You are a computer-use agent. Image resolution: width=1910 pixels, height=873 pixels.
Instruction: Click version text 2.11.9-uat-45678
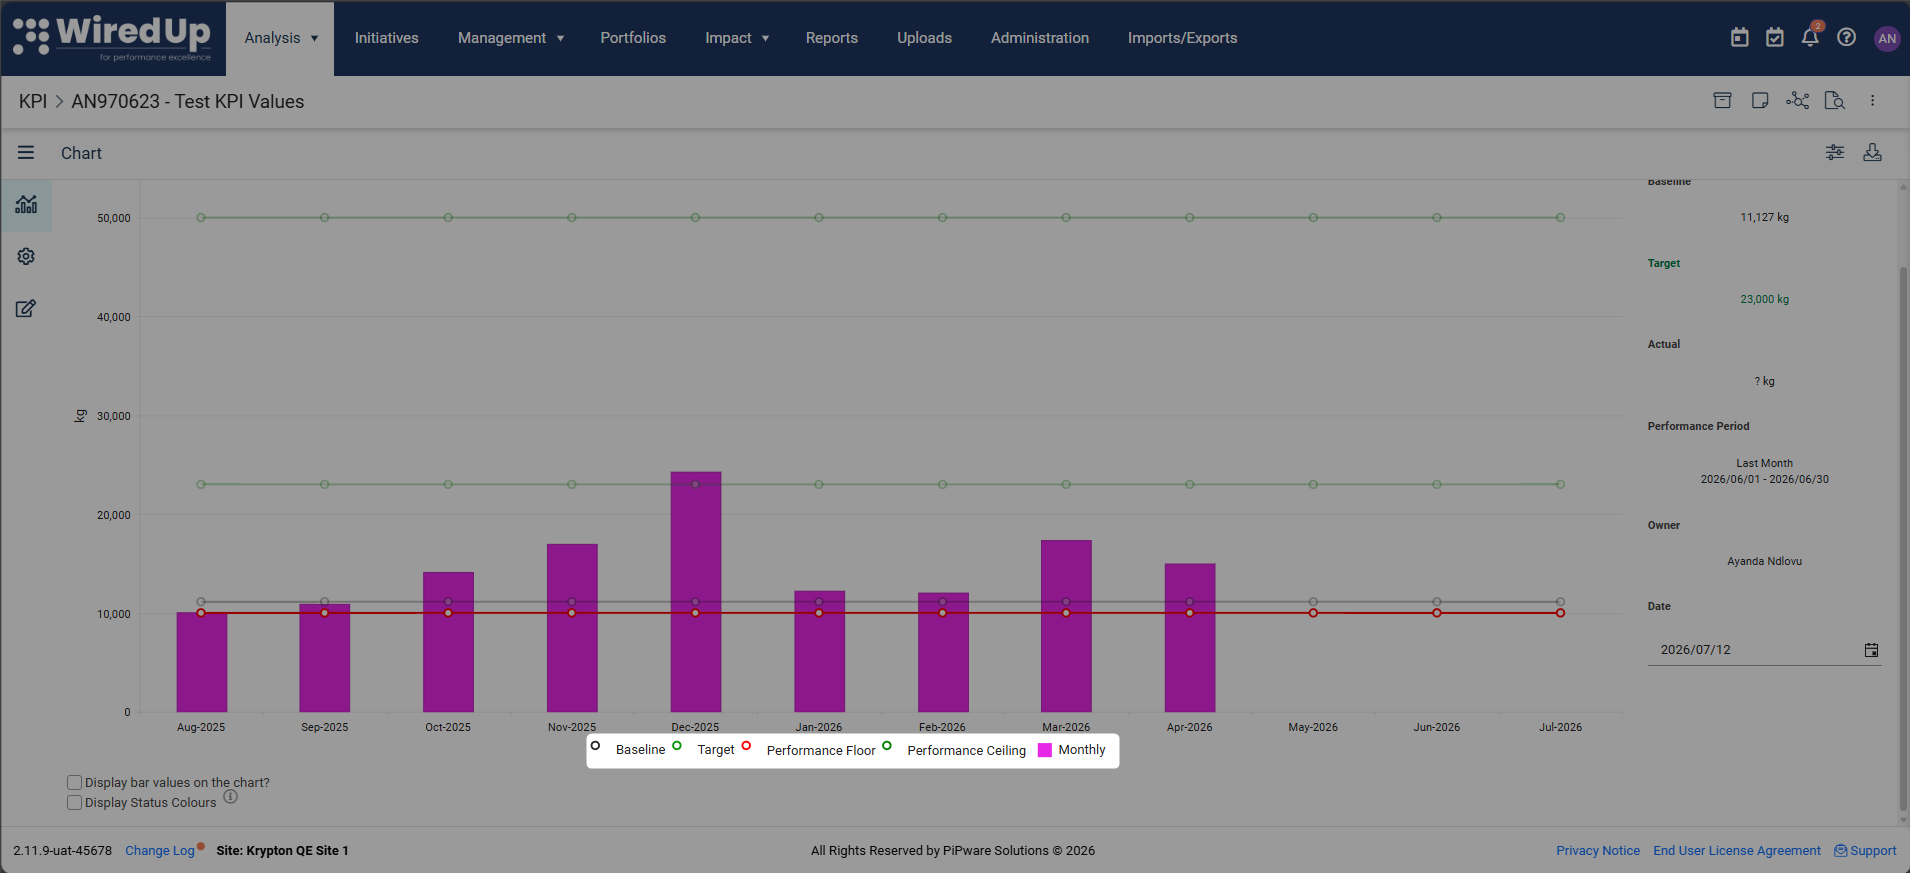tap(63, 851)
